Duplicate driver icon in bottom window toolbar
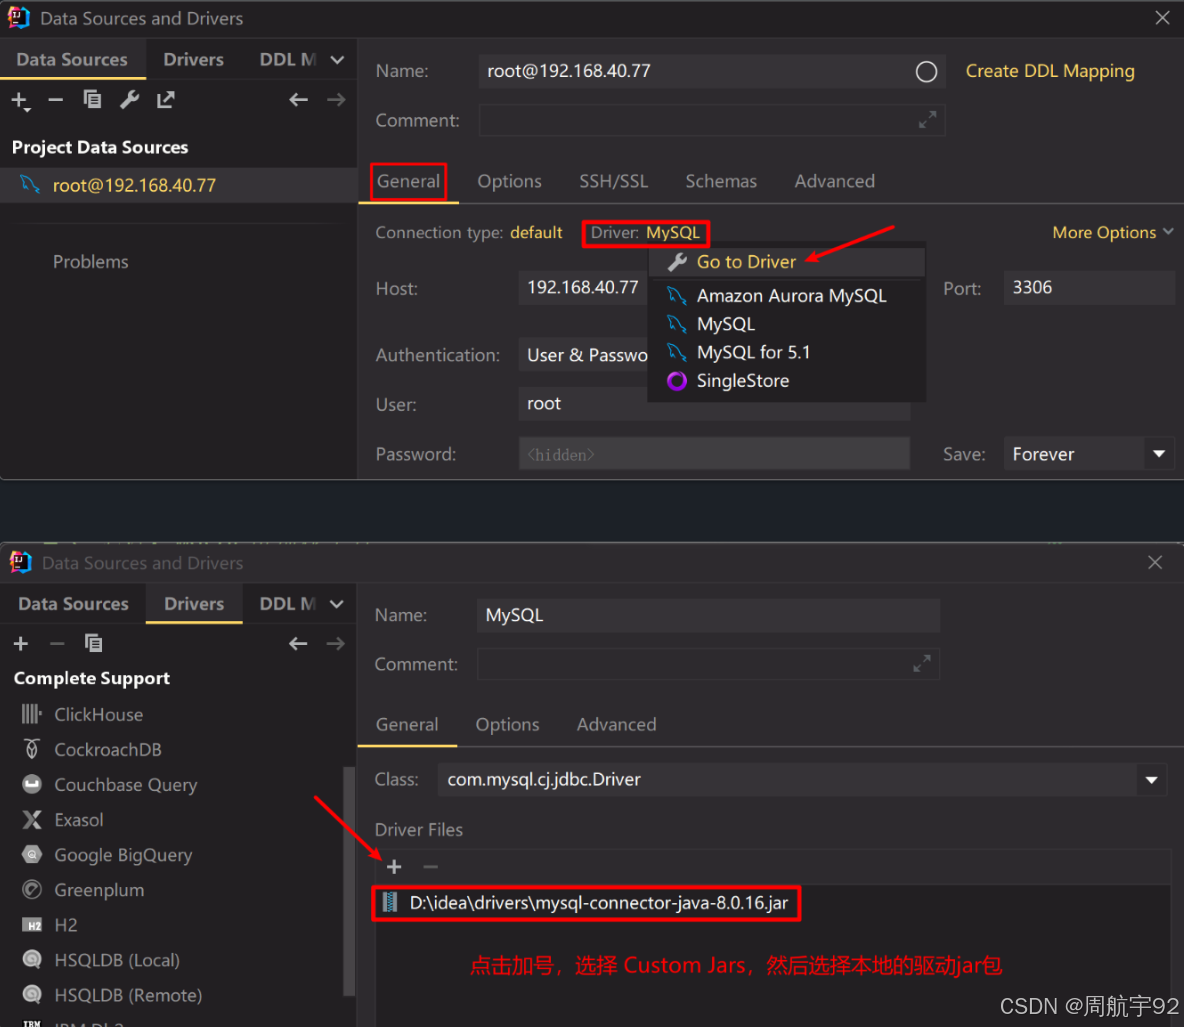Screen dimensions: 1184x1027 [93, 643]
